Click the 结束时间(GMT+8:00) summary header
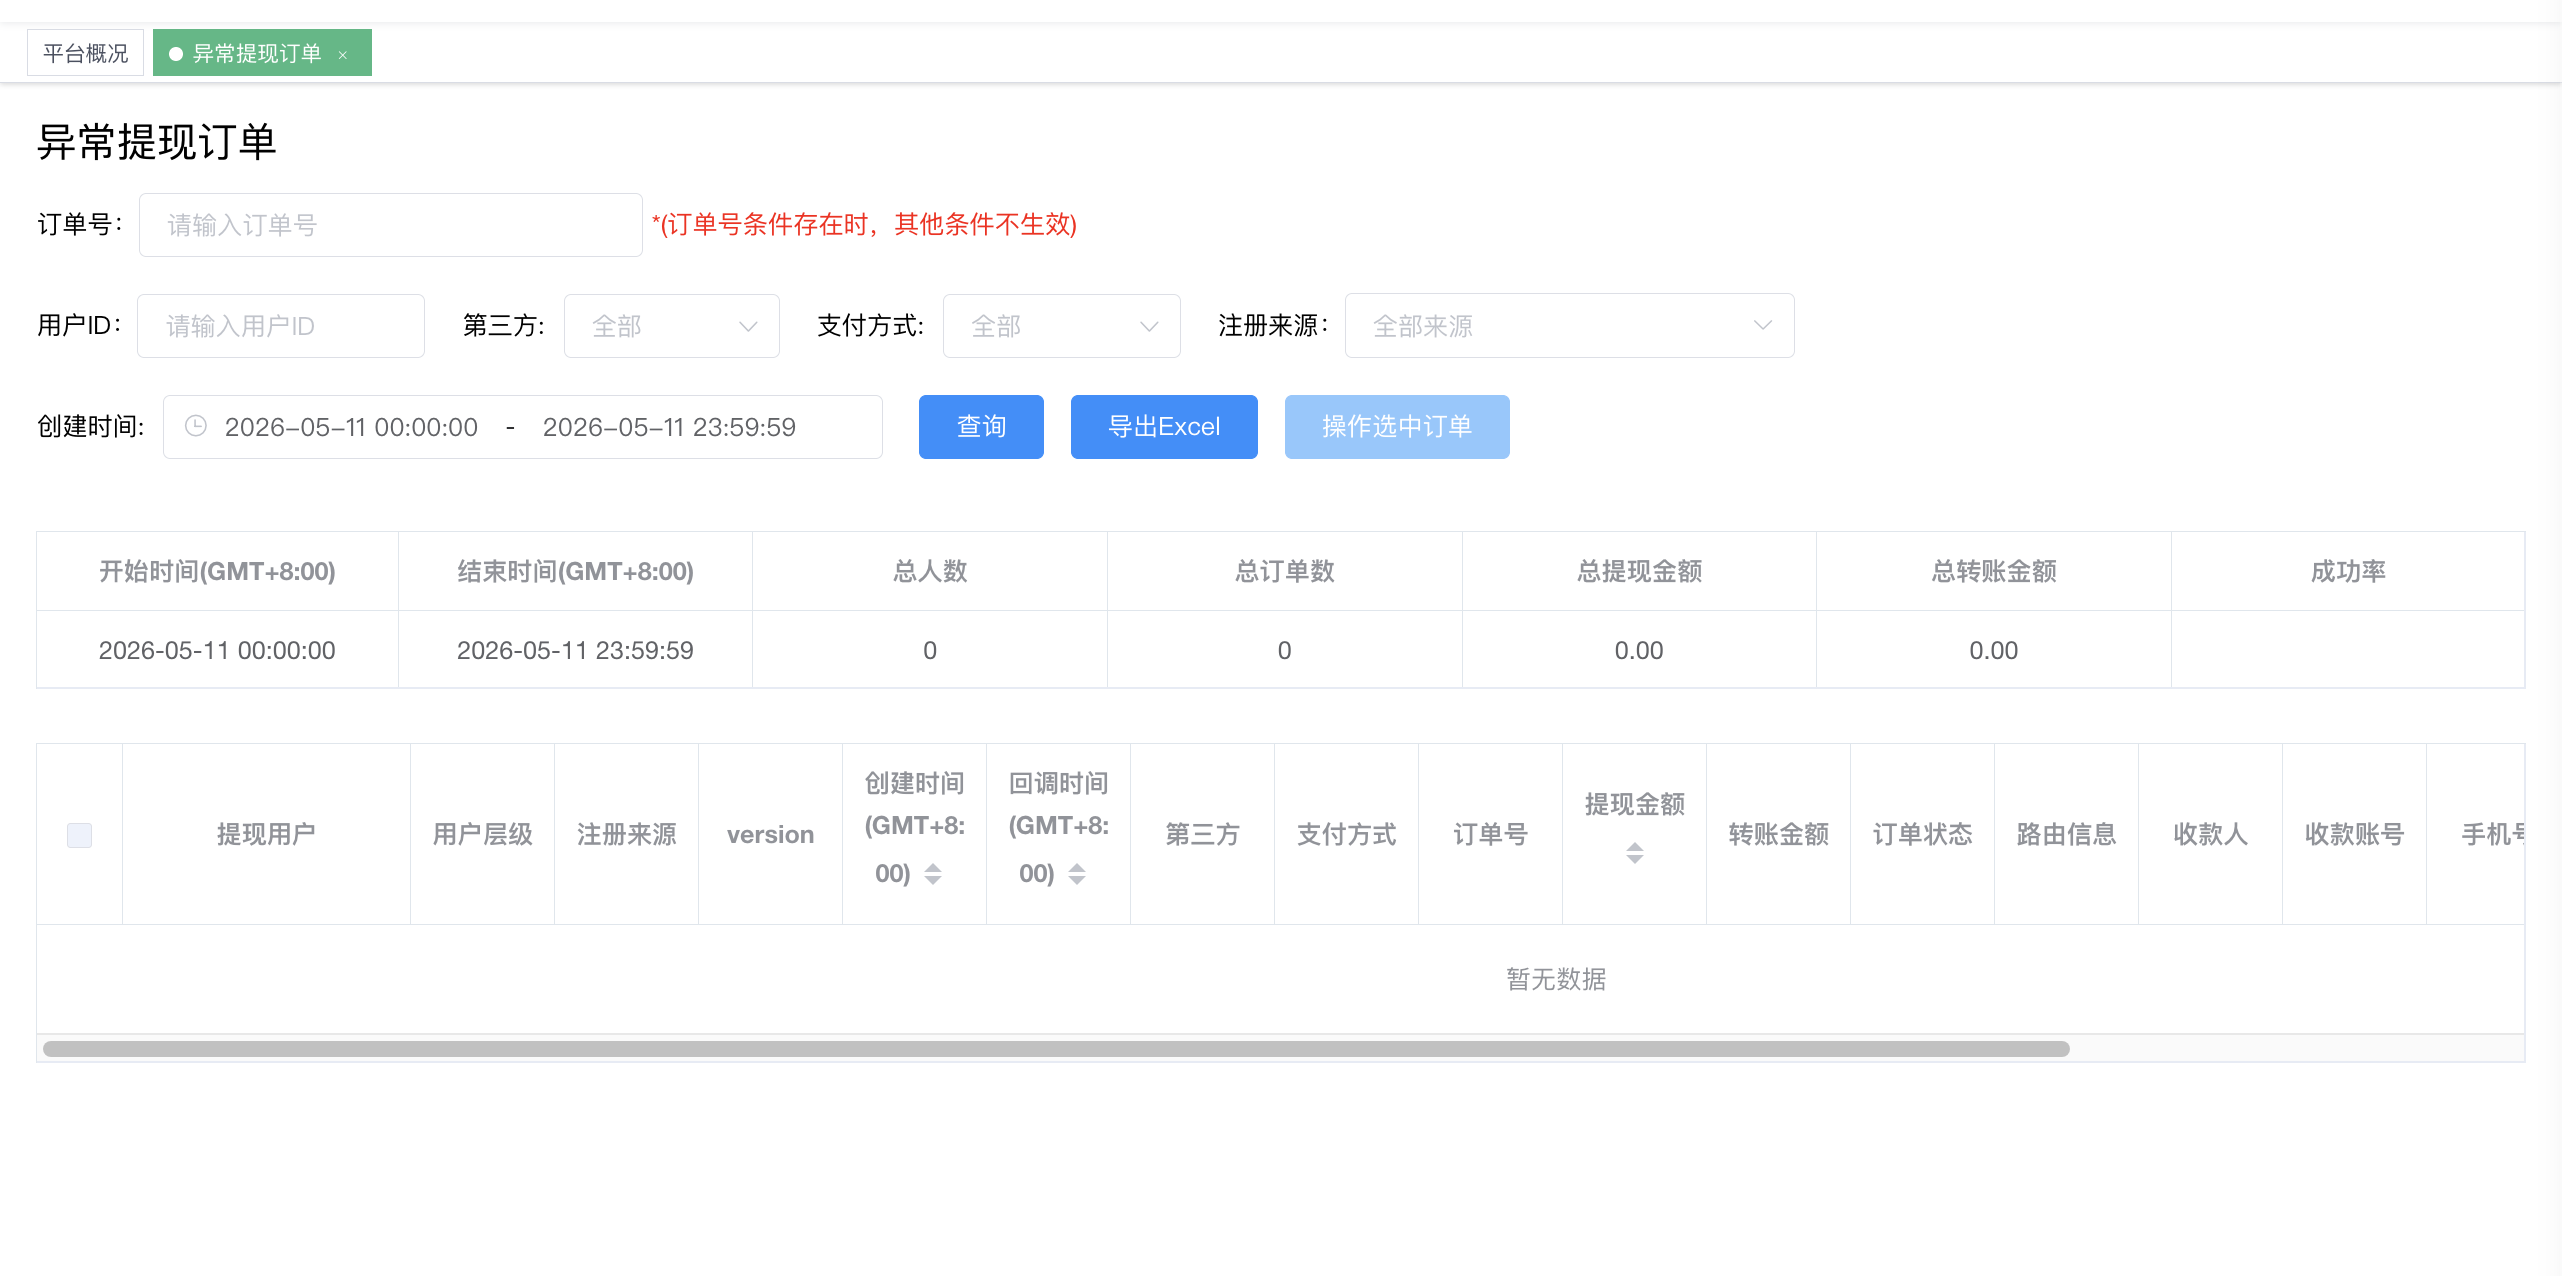The width and height of the screenshot is (2562, 1276). [x=575, y=571]
